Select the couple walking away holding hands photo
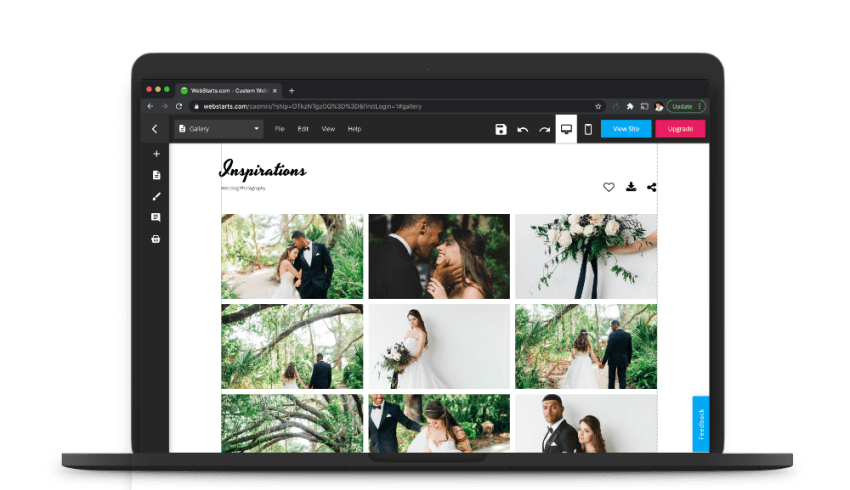This screenshot has height=490, width=850. pos(586,346)
